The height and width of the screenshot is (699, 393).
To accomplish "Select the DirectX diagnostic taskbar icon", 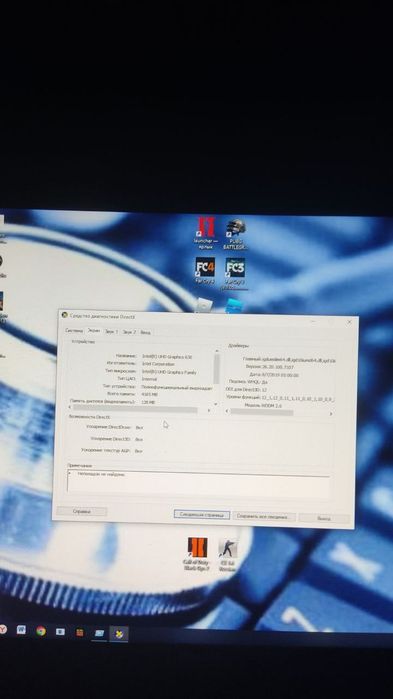I will [119, 634].
